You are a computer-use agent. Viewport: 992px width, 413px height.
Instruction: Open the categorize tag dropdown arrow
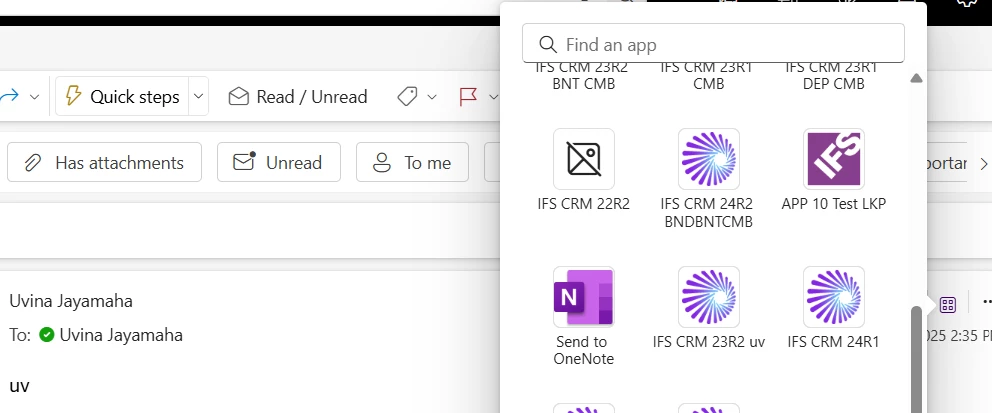point(432,97)
